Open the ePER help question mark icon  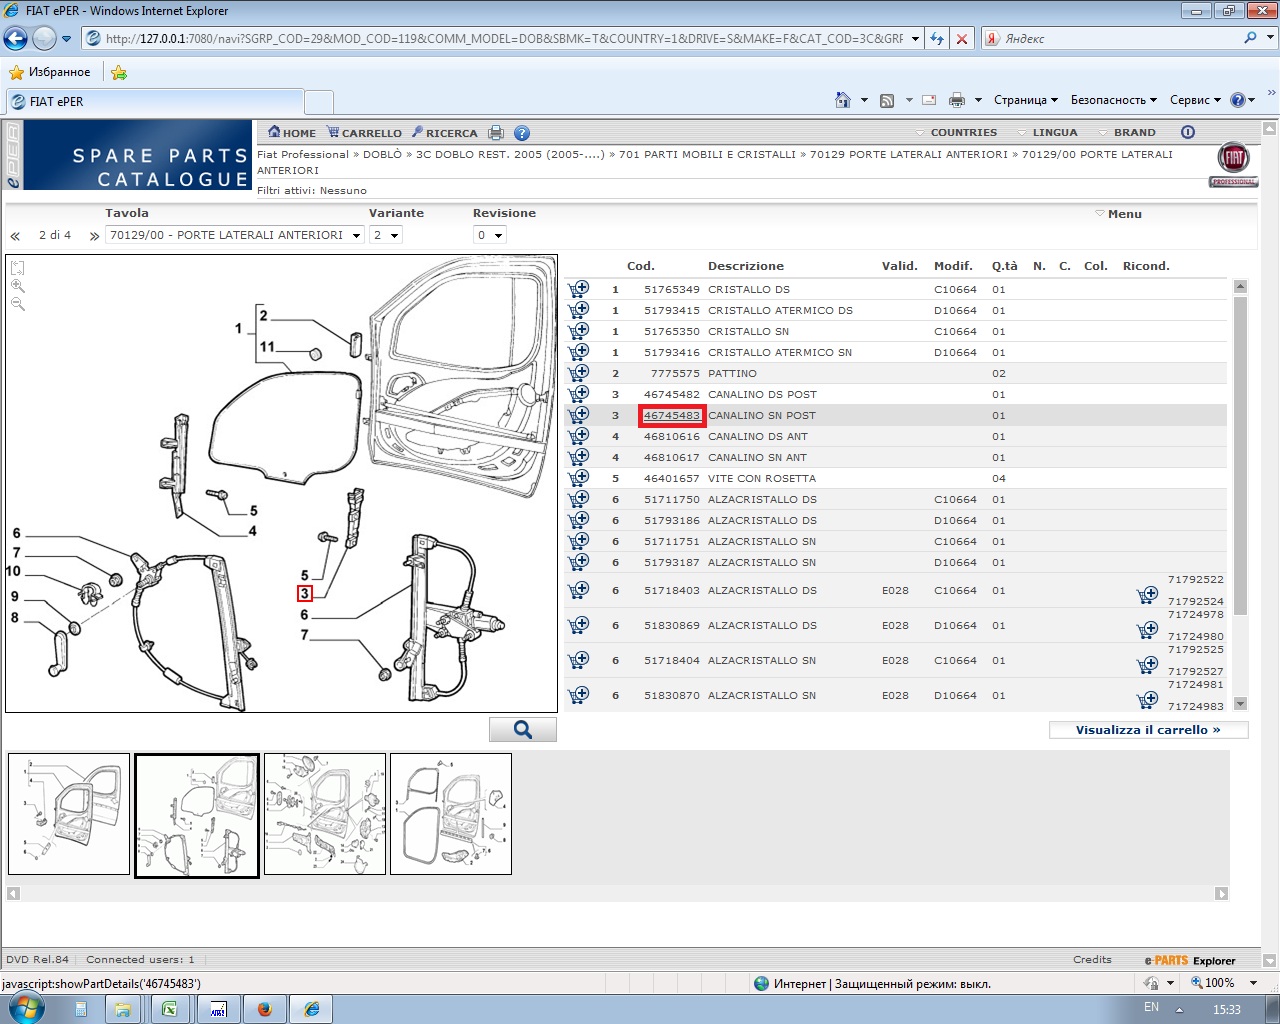522,133
